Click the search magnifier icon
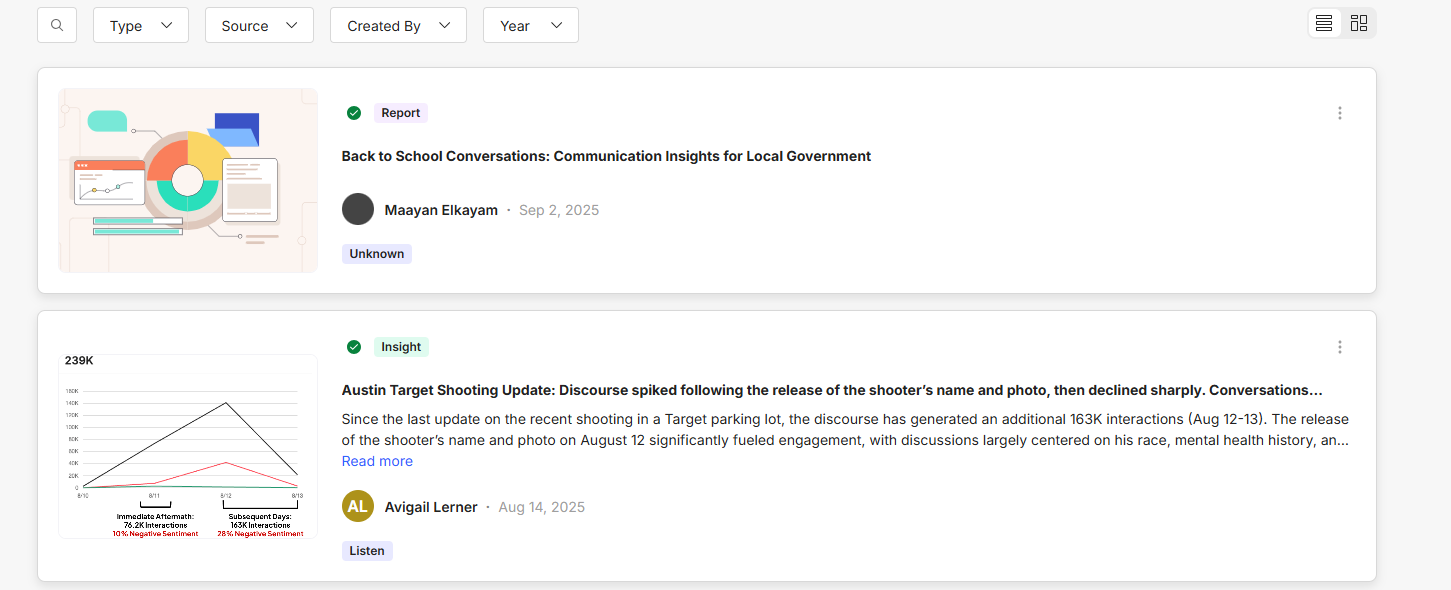The height and width of the screenshot is (590, 1451). coord(57,25)
